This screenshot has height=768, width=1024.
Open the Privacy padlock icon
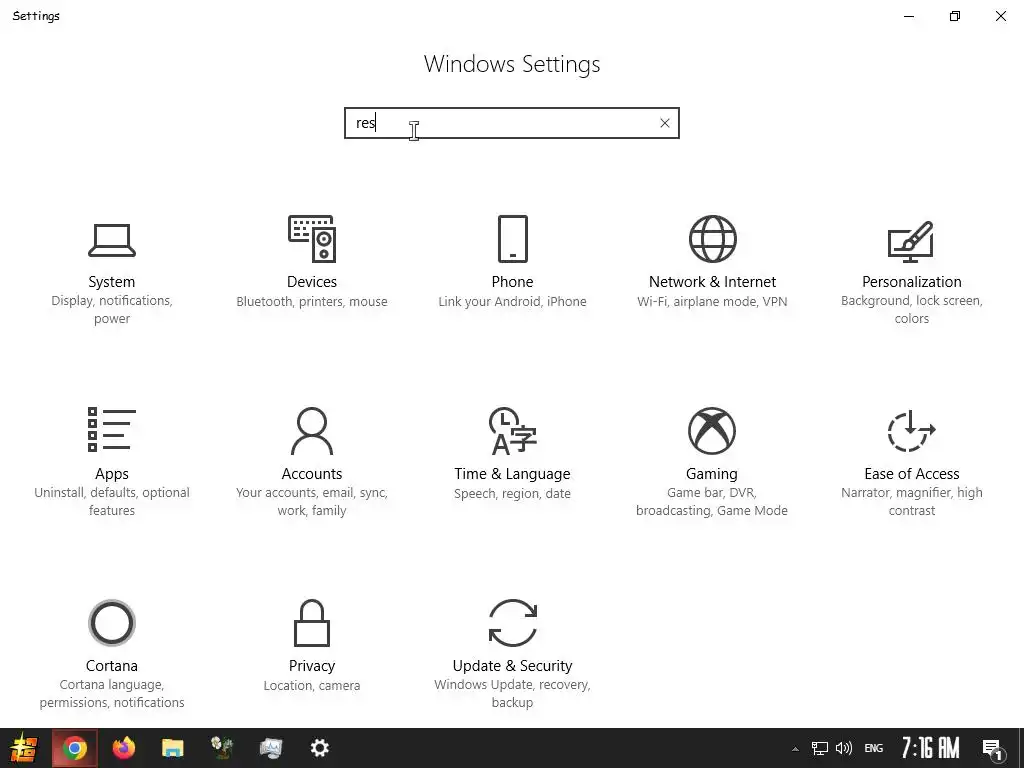point(312,623)
